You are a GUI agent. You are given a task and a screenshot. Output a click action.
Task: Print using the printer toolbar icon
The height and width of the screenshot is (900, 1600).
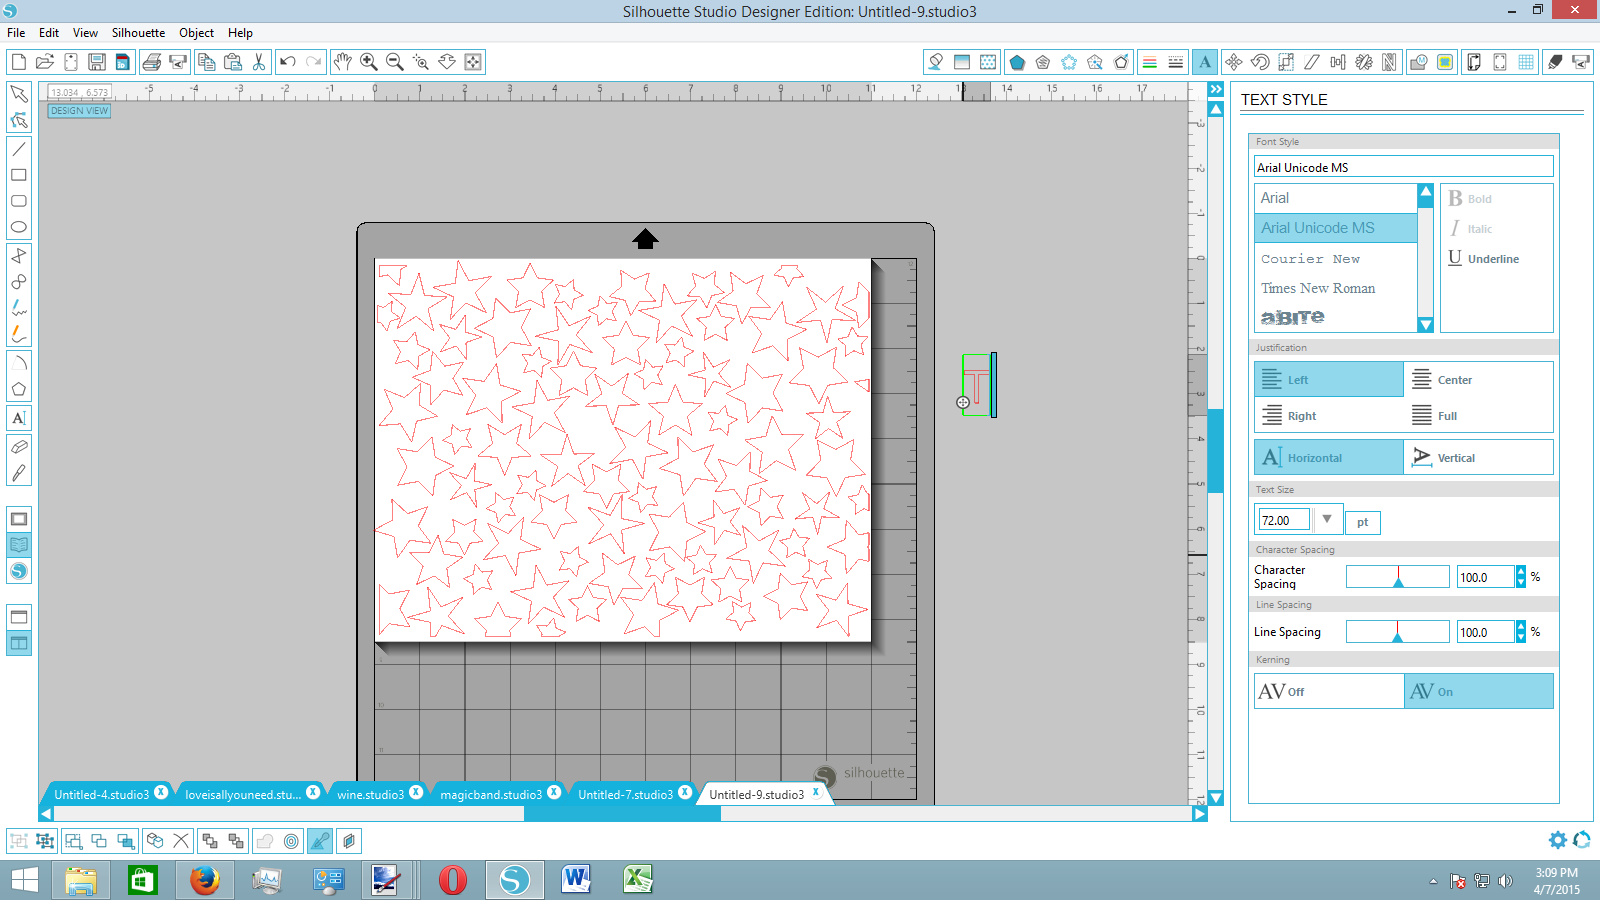click(151, 62)
